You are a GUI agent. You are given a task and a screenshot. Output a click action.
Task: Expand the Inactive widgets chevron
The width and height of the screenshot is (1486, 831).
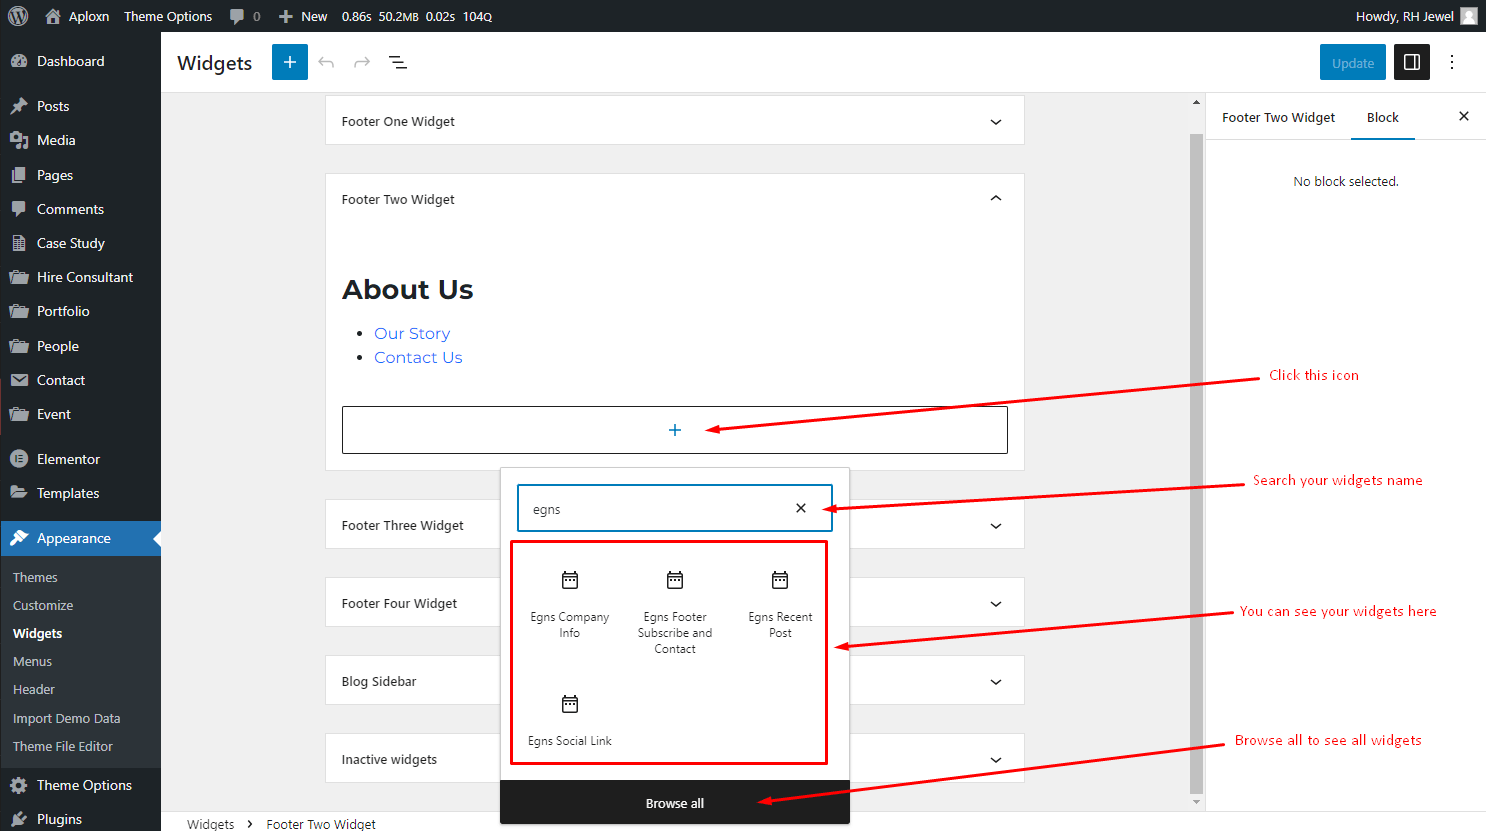(x=996, y=760)
